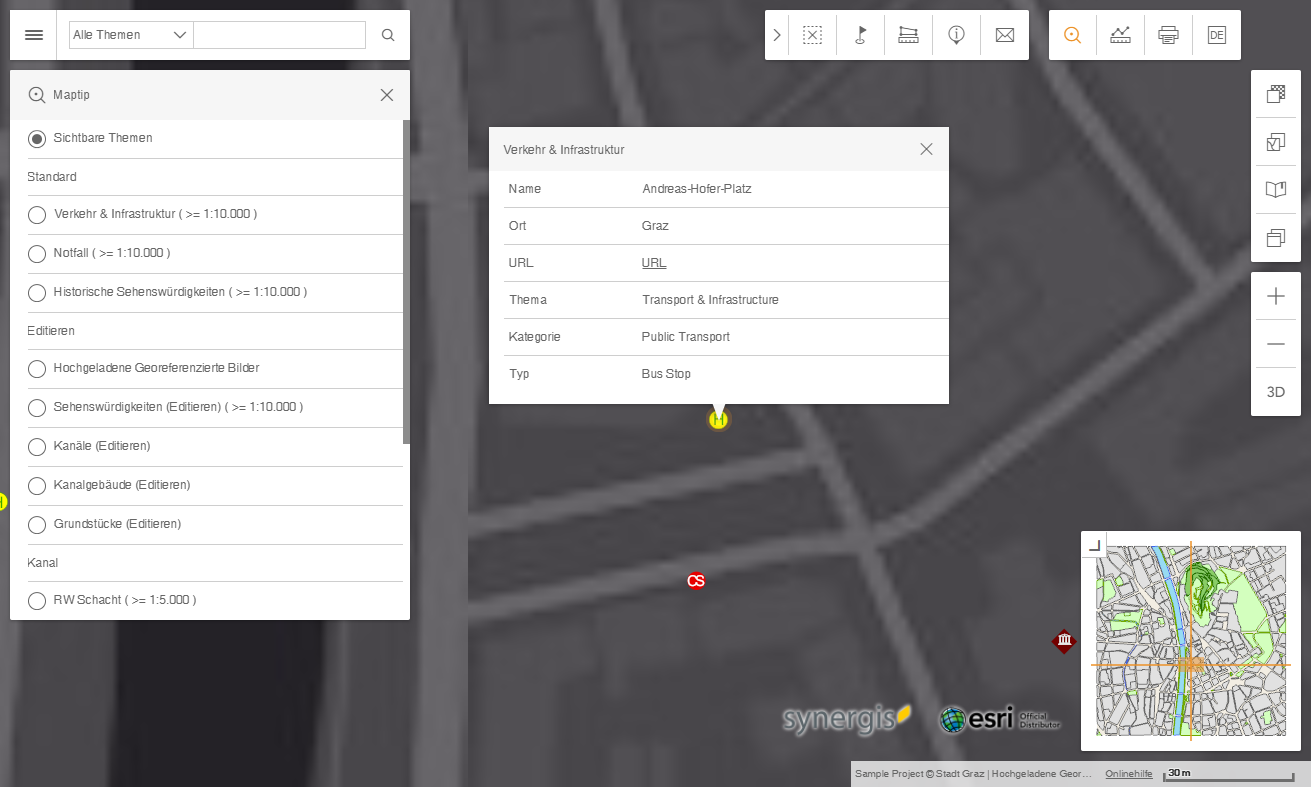Open the envelope mail tool
The height and width of the screenshot is (787, 1311).
pos(1004,34)
